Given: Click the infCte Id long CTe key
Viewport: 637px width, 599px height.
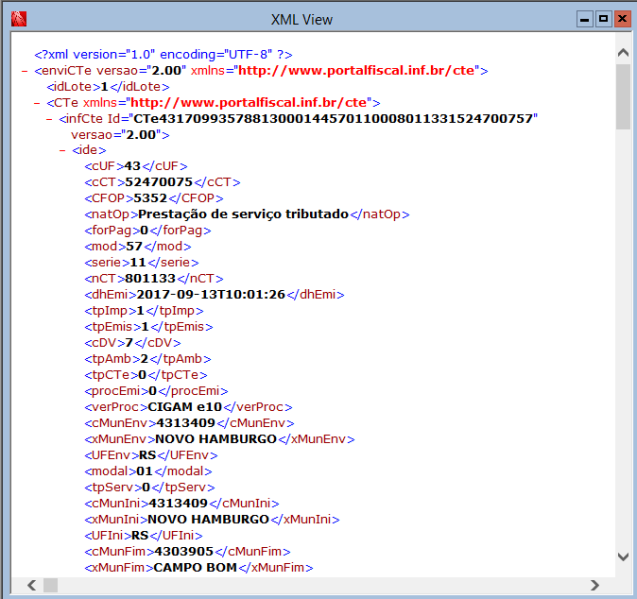Looking at the screenshot, I should (333, 118).
